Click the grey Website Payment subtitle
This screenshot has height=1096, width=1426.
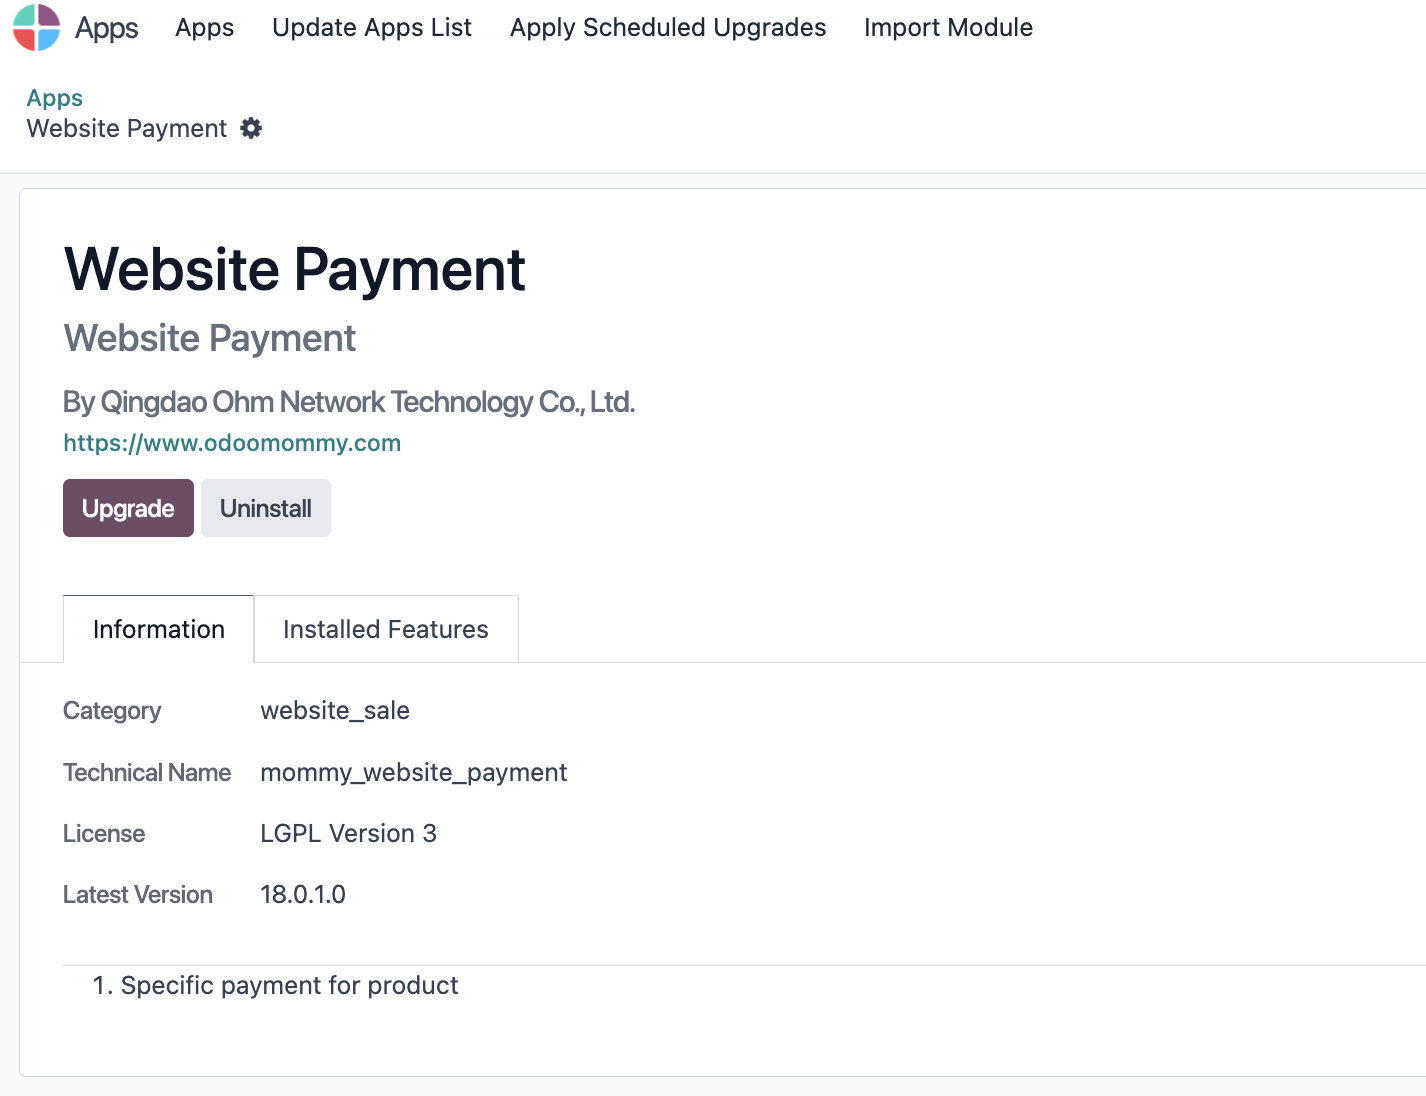pos(210,338)
